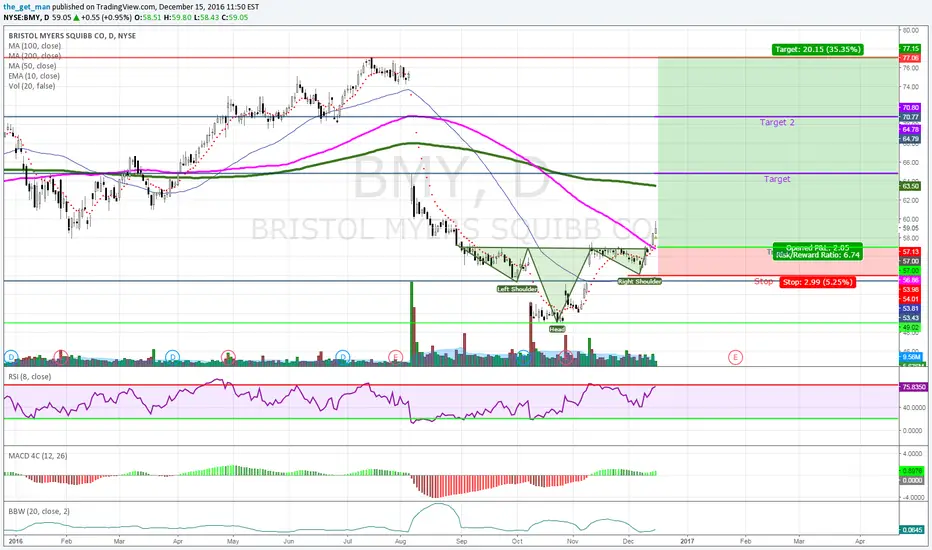The image size is (932, 550).
Task: Select the MA (200, close) indicator label
Action: click(34, 56)
